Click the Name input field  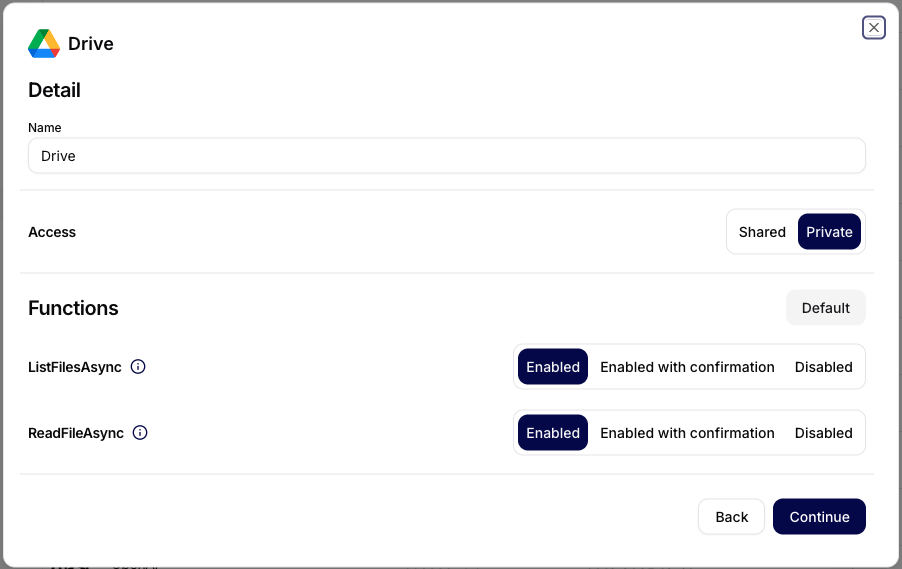(446, 156)
